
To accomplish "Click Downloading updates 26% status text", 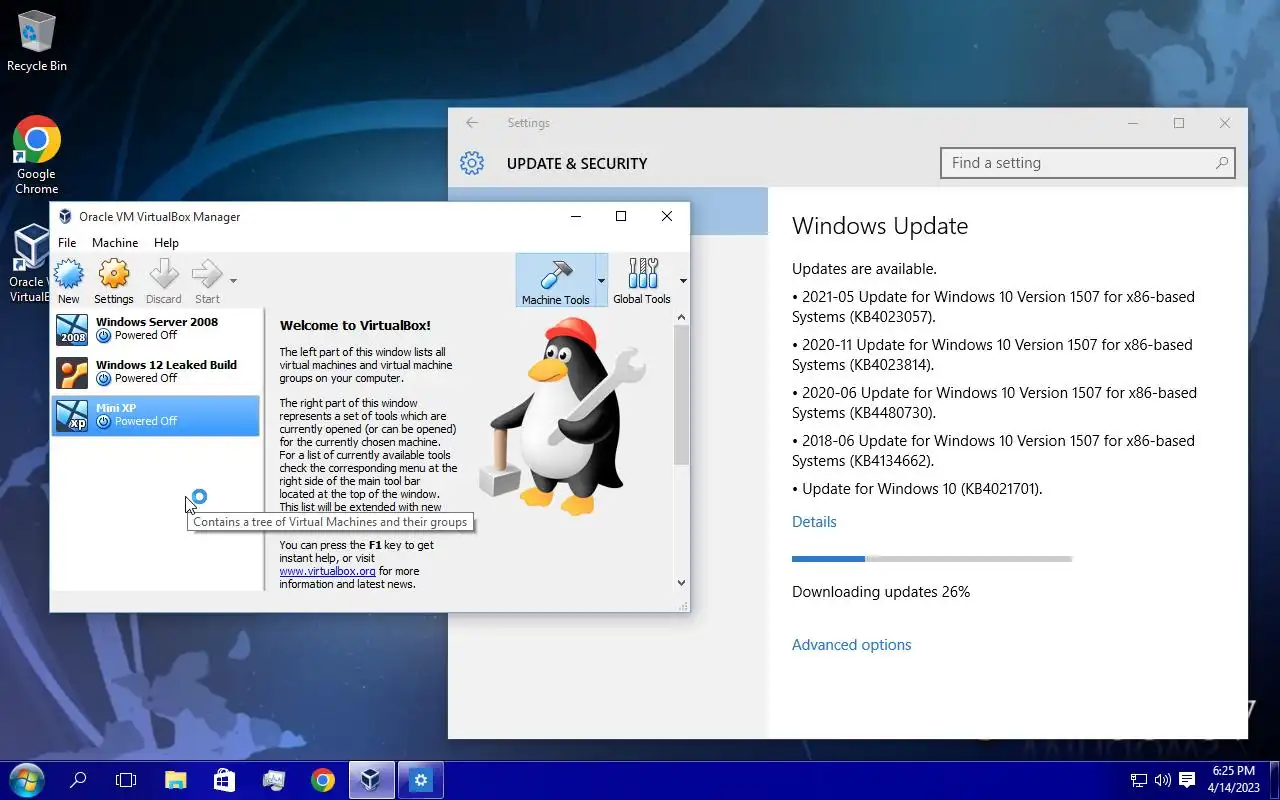I will click(x=881, y=592).
